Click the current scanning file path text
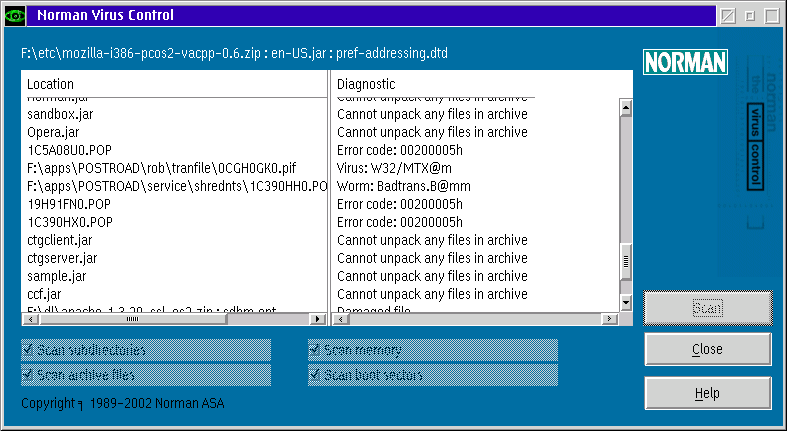787x431 pixels. (234, 53)
